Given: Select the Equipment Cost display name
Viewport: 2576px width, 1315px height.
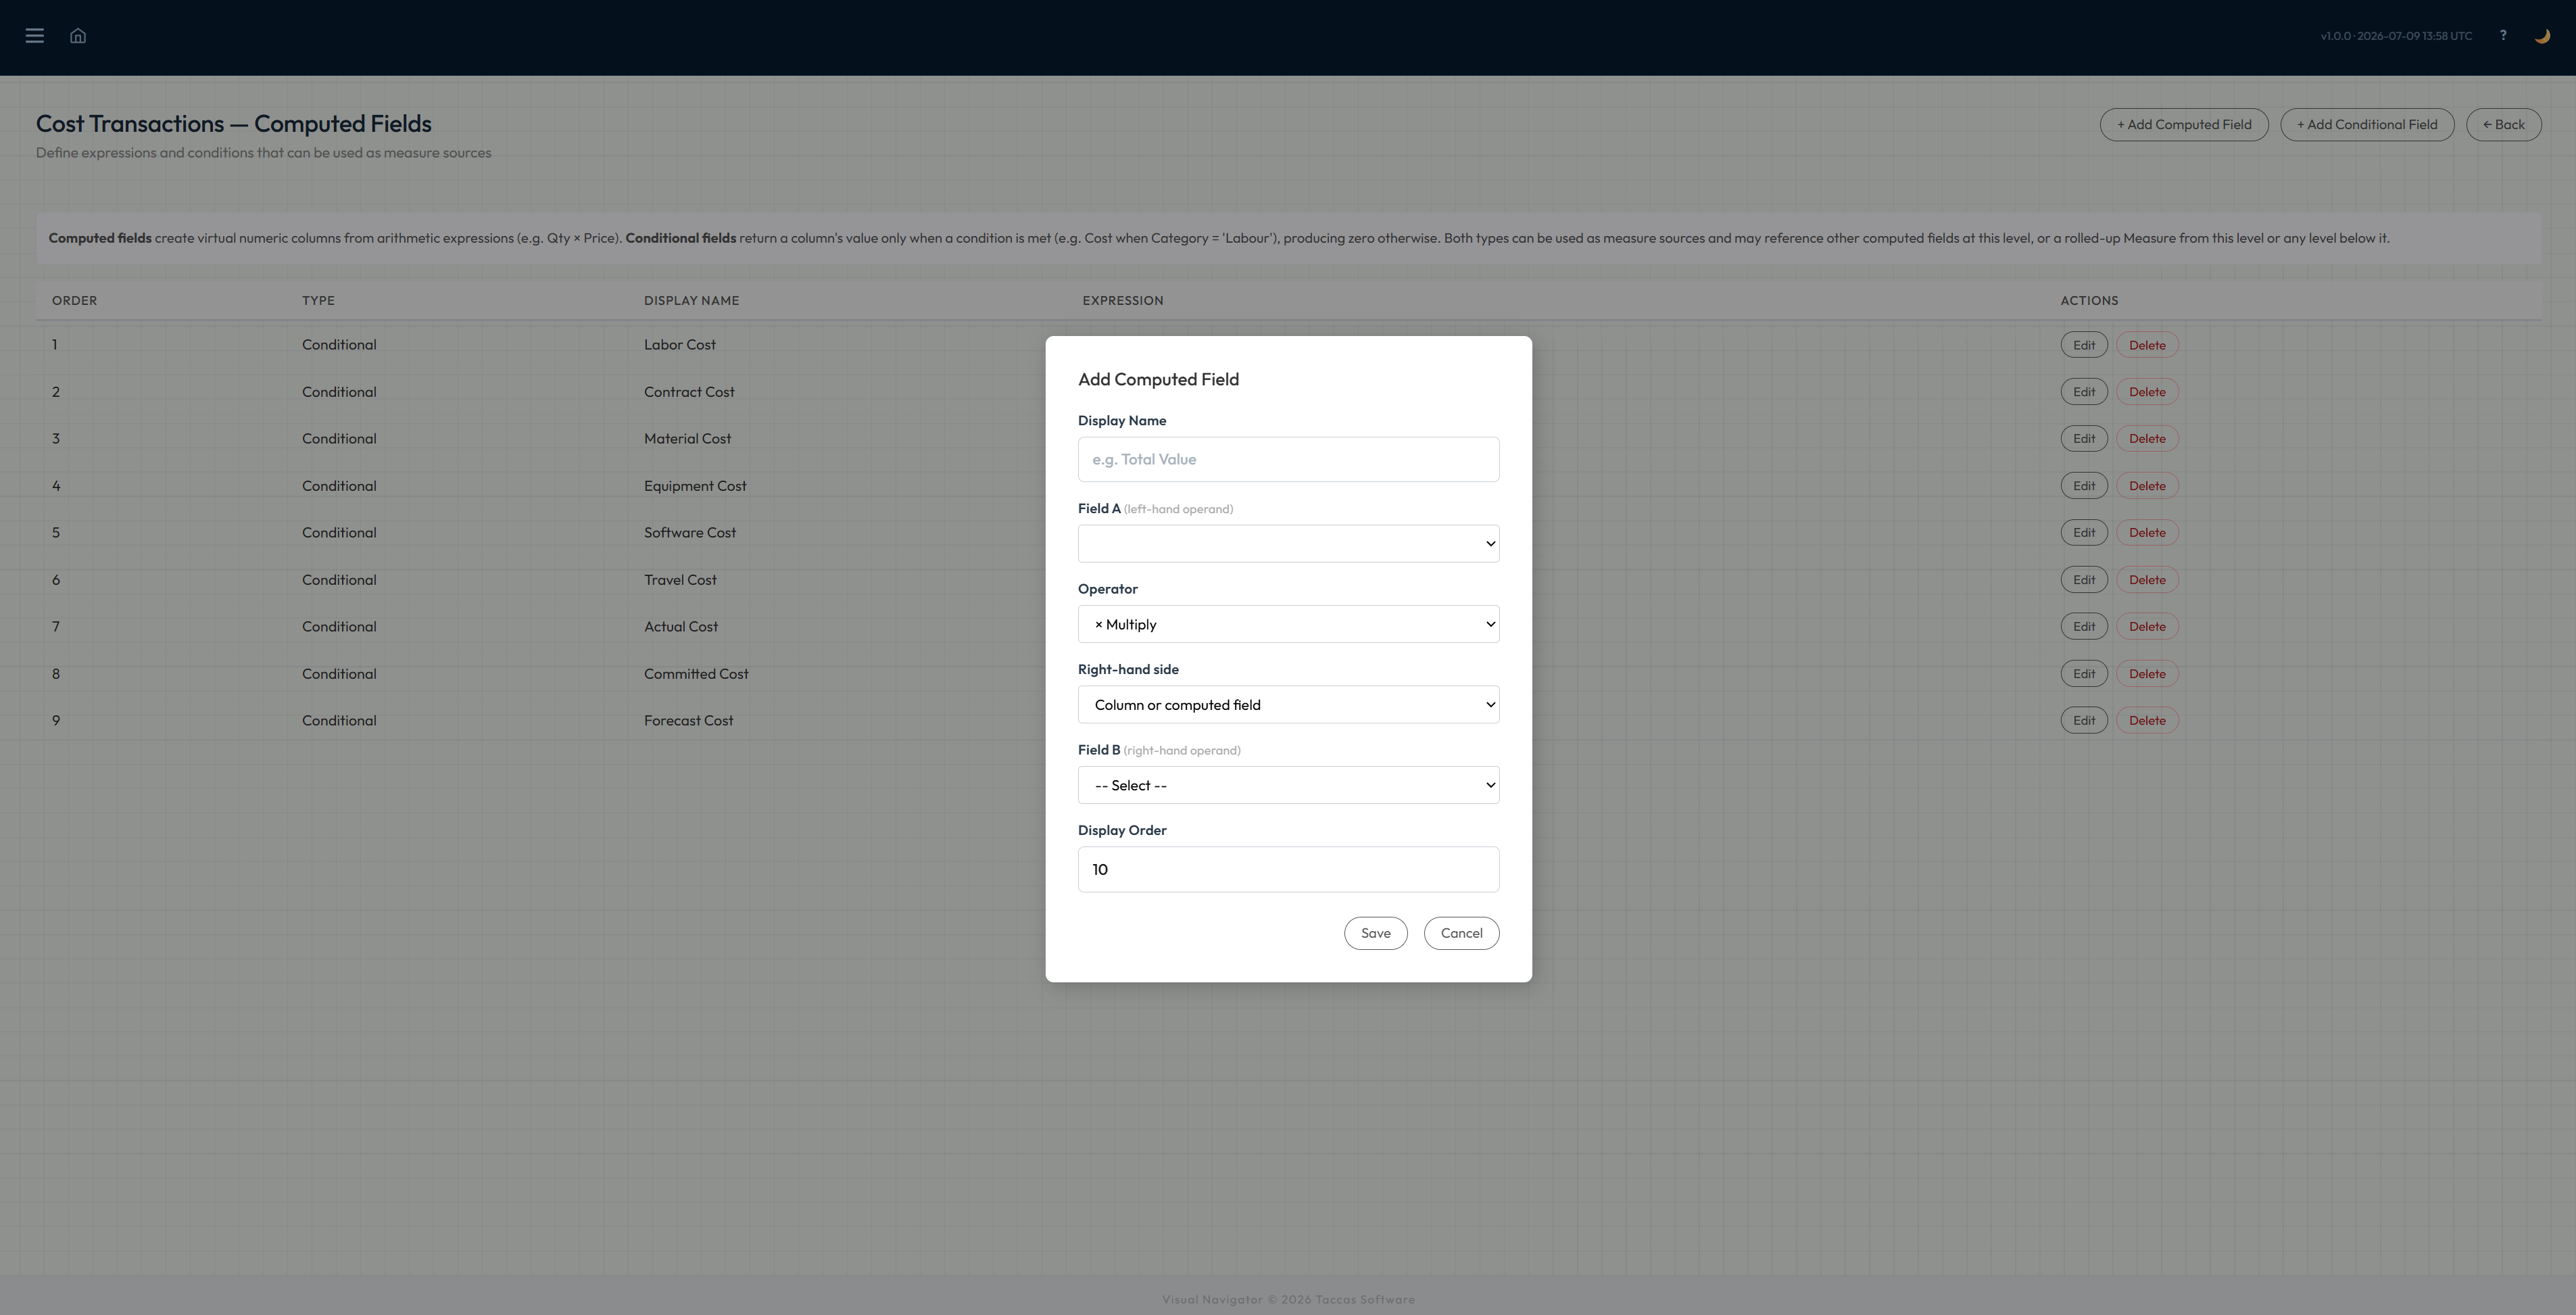Looking at the screenshot, I should coord(695,486).
